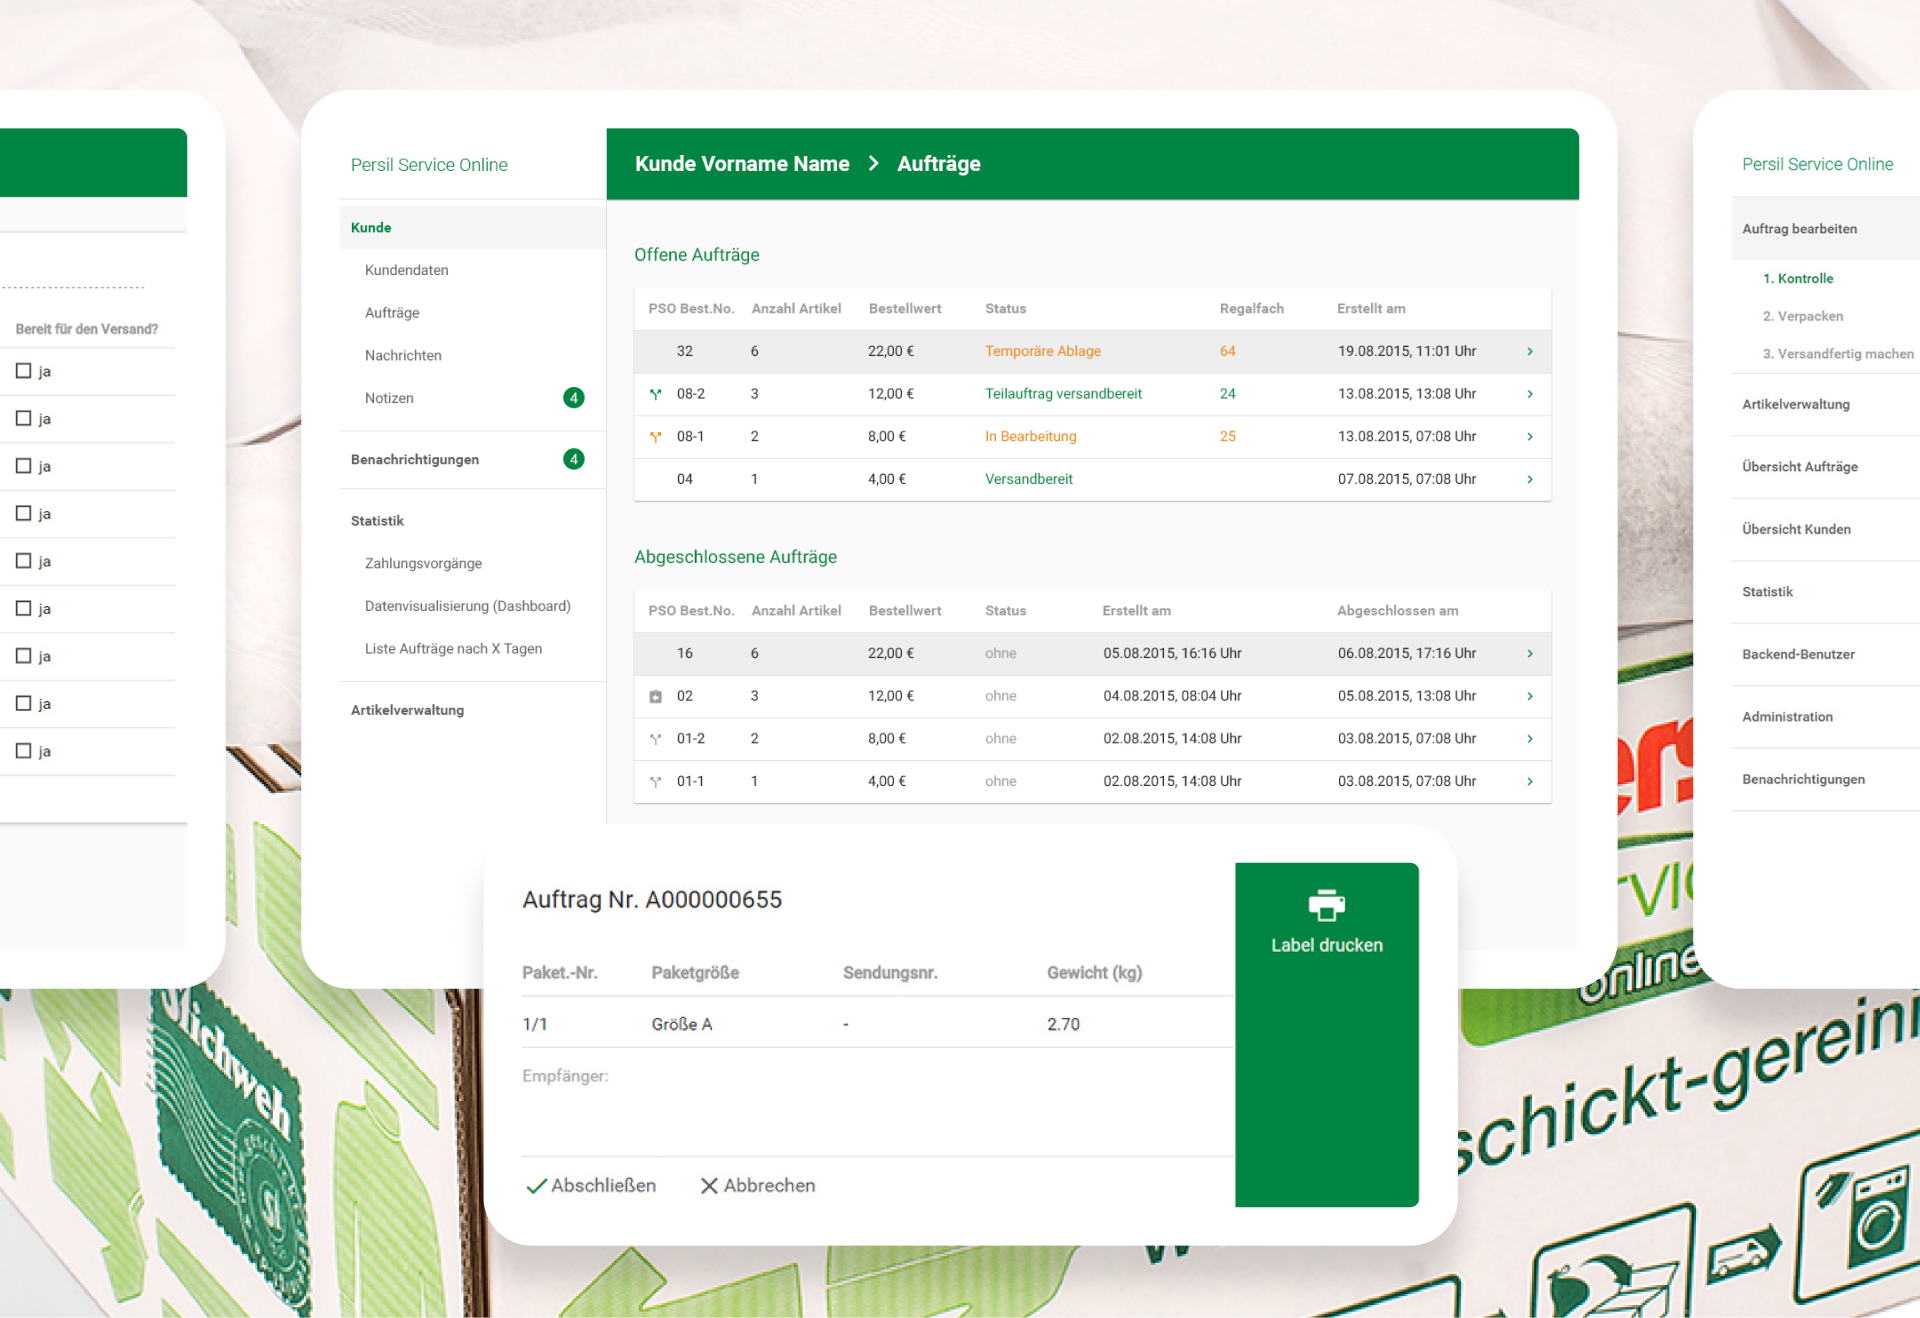Image resolution: width=1920 pixels, height=1318 pixels.
Task: Select Kundendaten in the left sidebar
Action: [x=406, y=270]
